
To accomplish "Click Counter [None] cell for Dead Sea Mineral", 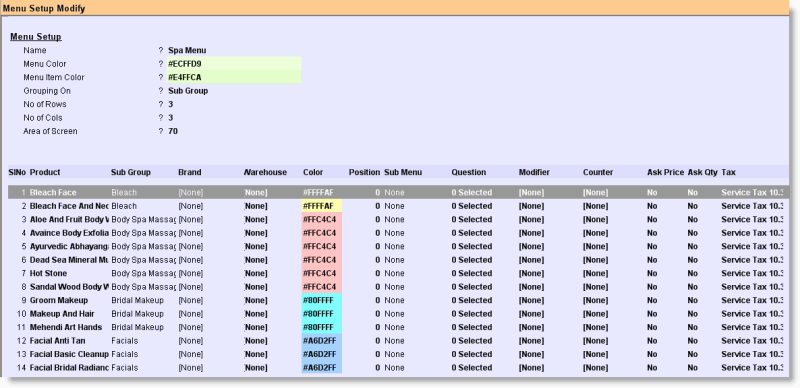I will click(595, 260).
